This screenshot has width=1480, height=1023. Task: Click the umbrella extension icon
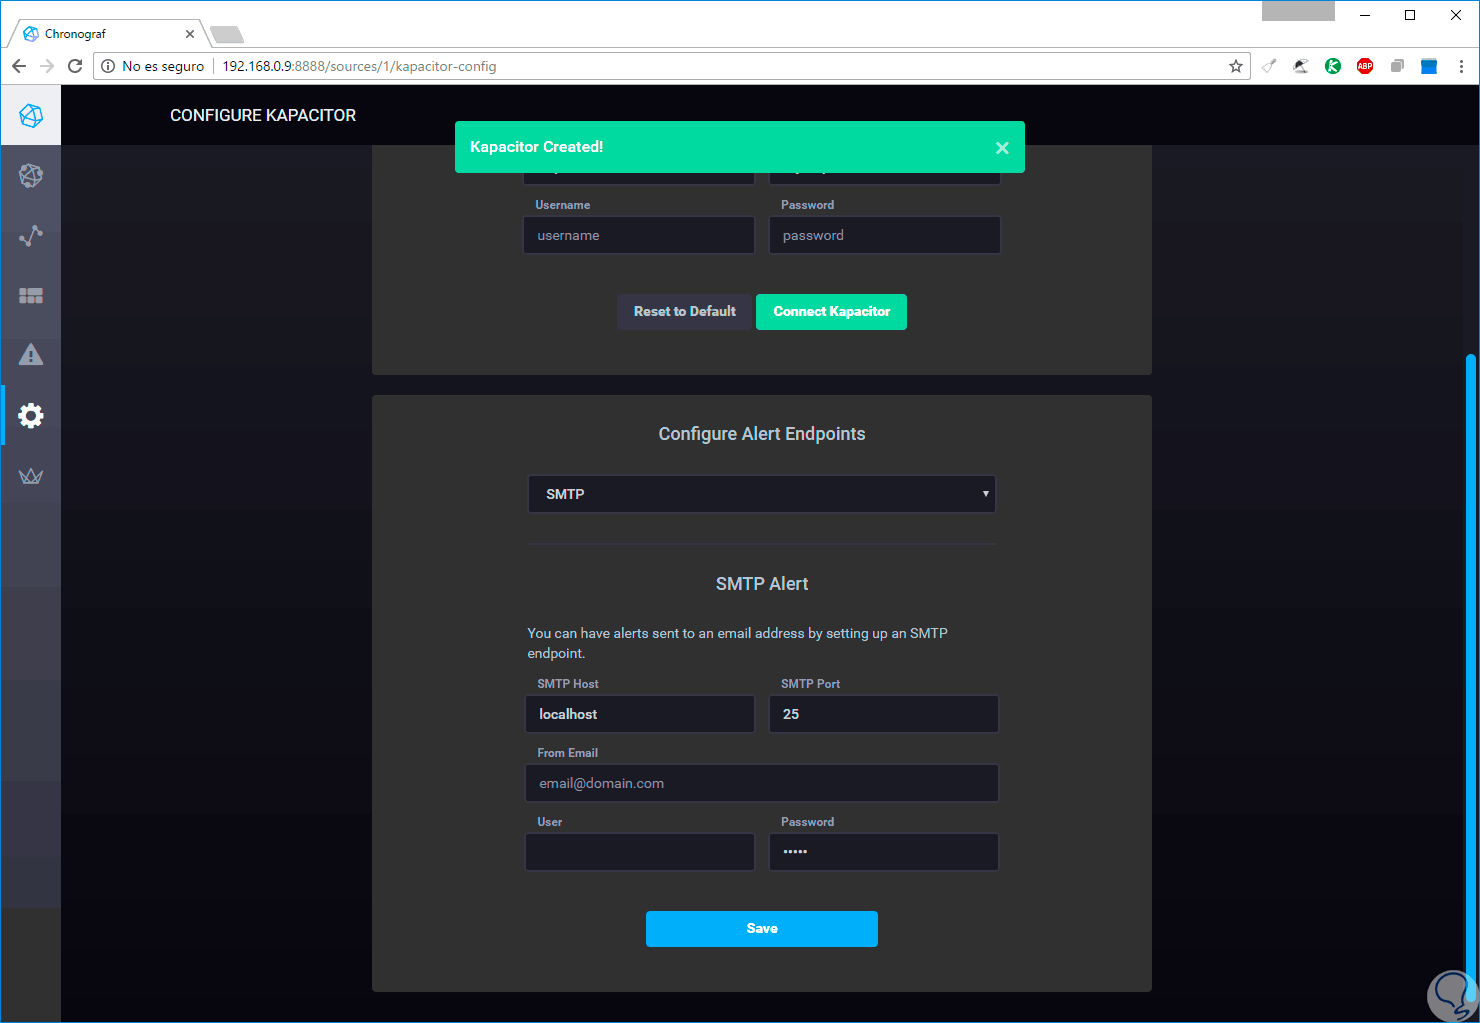[x=1301, y=66]
